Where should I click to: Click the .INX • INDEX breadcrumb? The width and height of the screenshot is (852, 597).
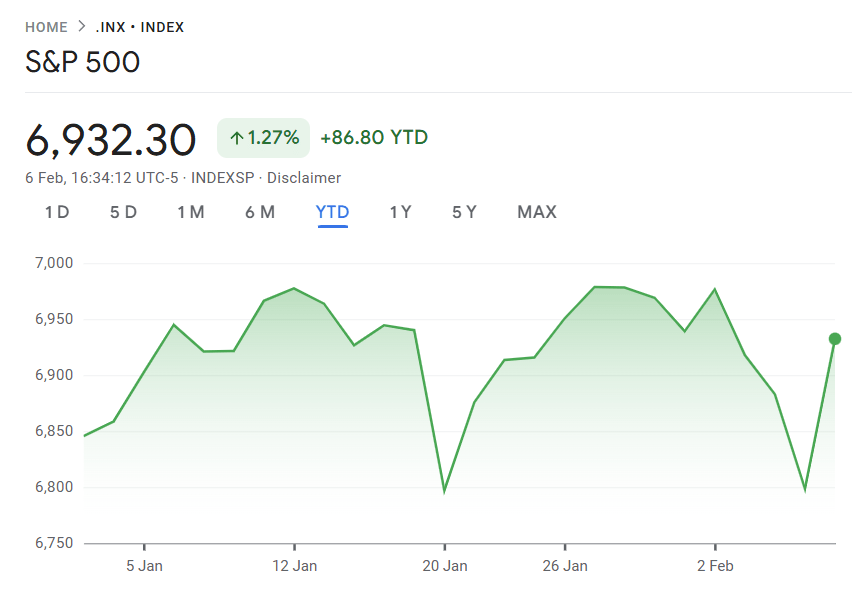(140, 27)
